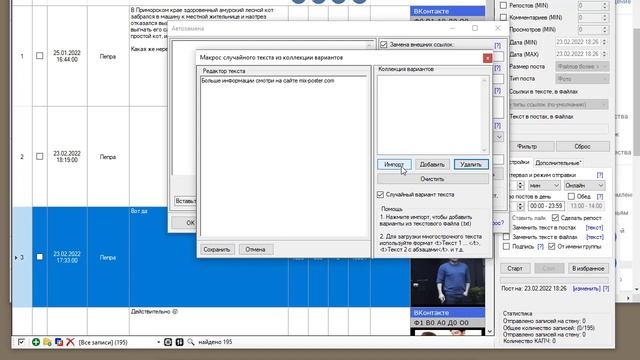Click the help [?] link beside Замена внешних ссылок
The width and height of the screenshot is (640, 360).
tap(497, 45)
